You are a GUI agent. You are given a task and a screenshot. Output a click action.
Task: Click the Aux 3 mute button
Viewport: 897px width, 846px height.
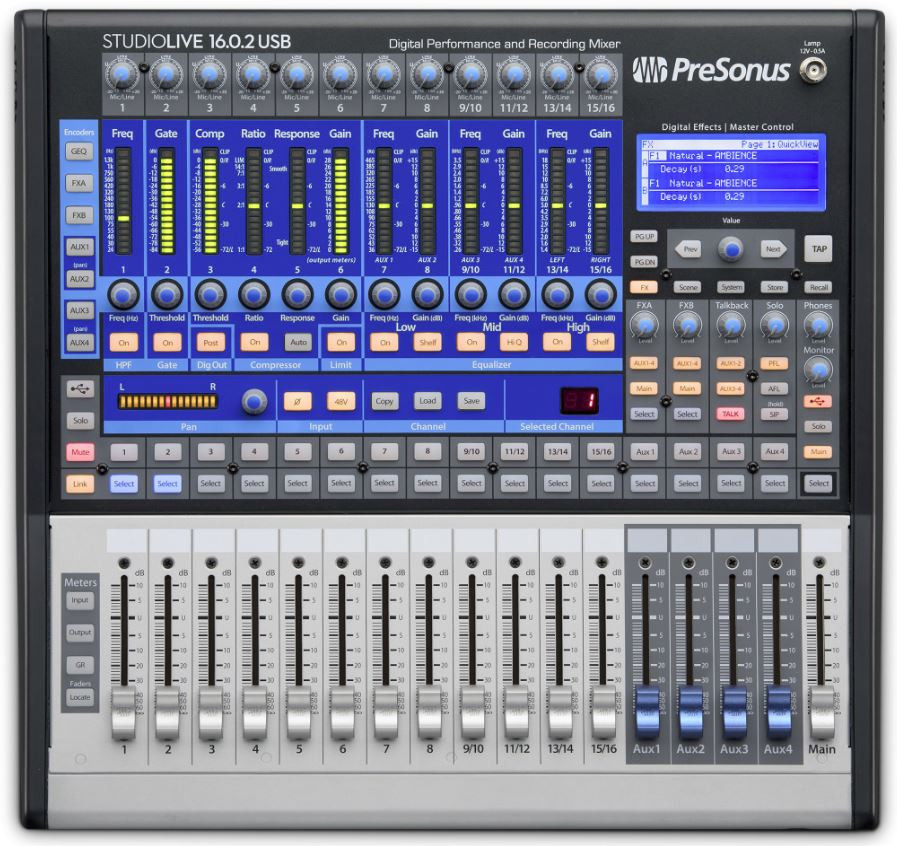pyautogui.click(x=731, y=451)
